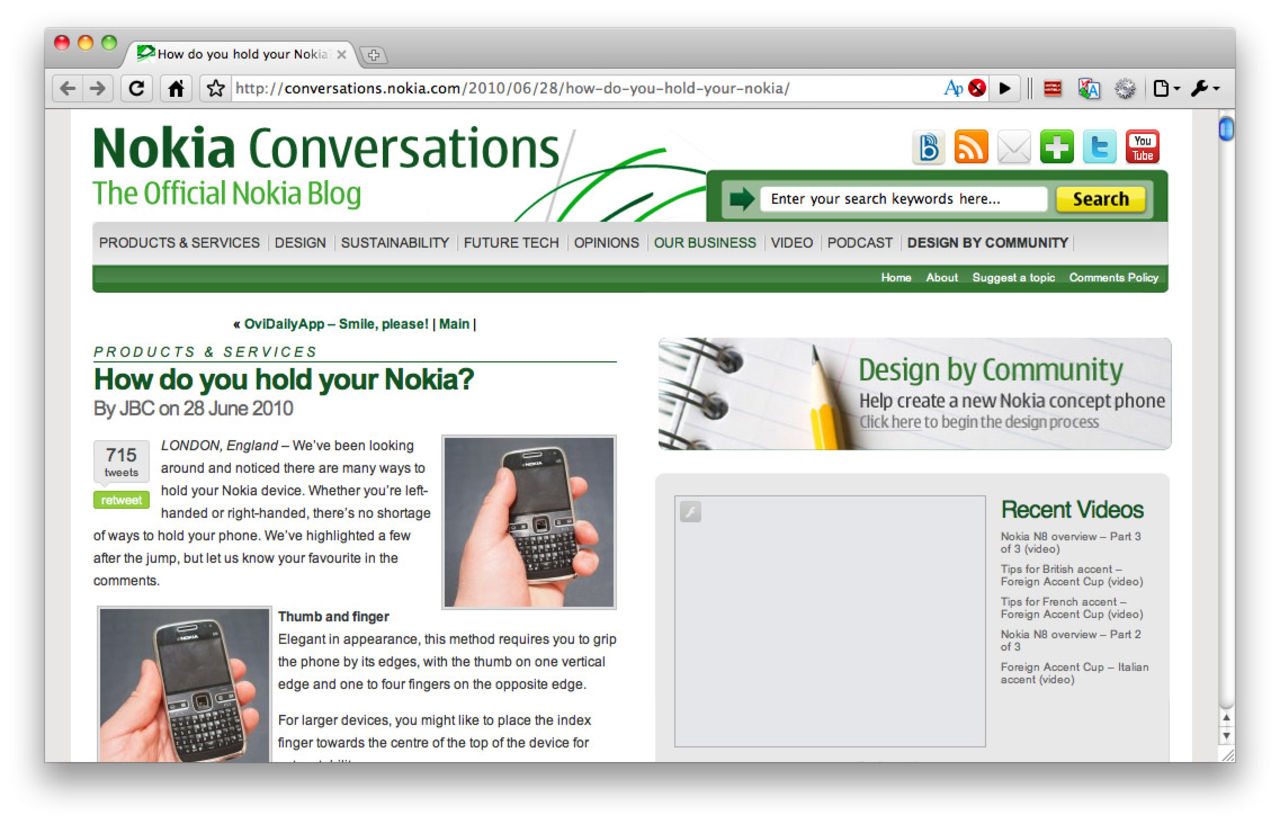Click the scrollbar down arrow

coord(1227,736)
